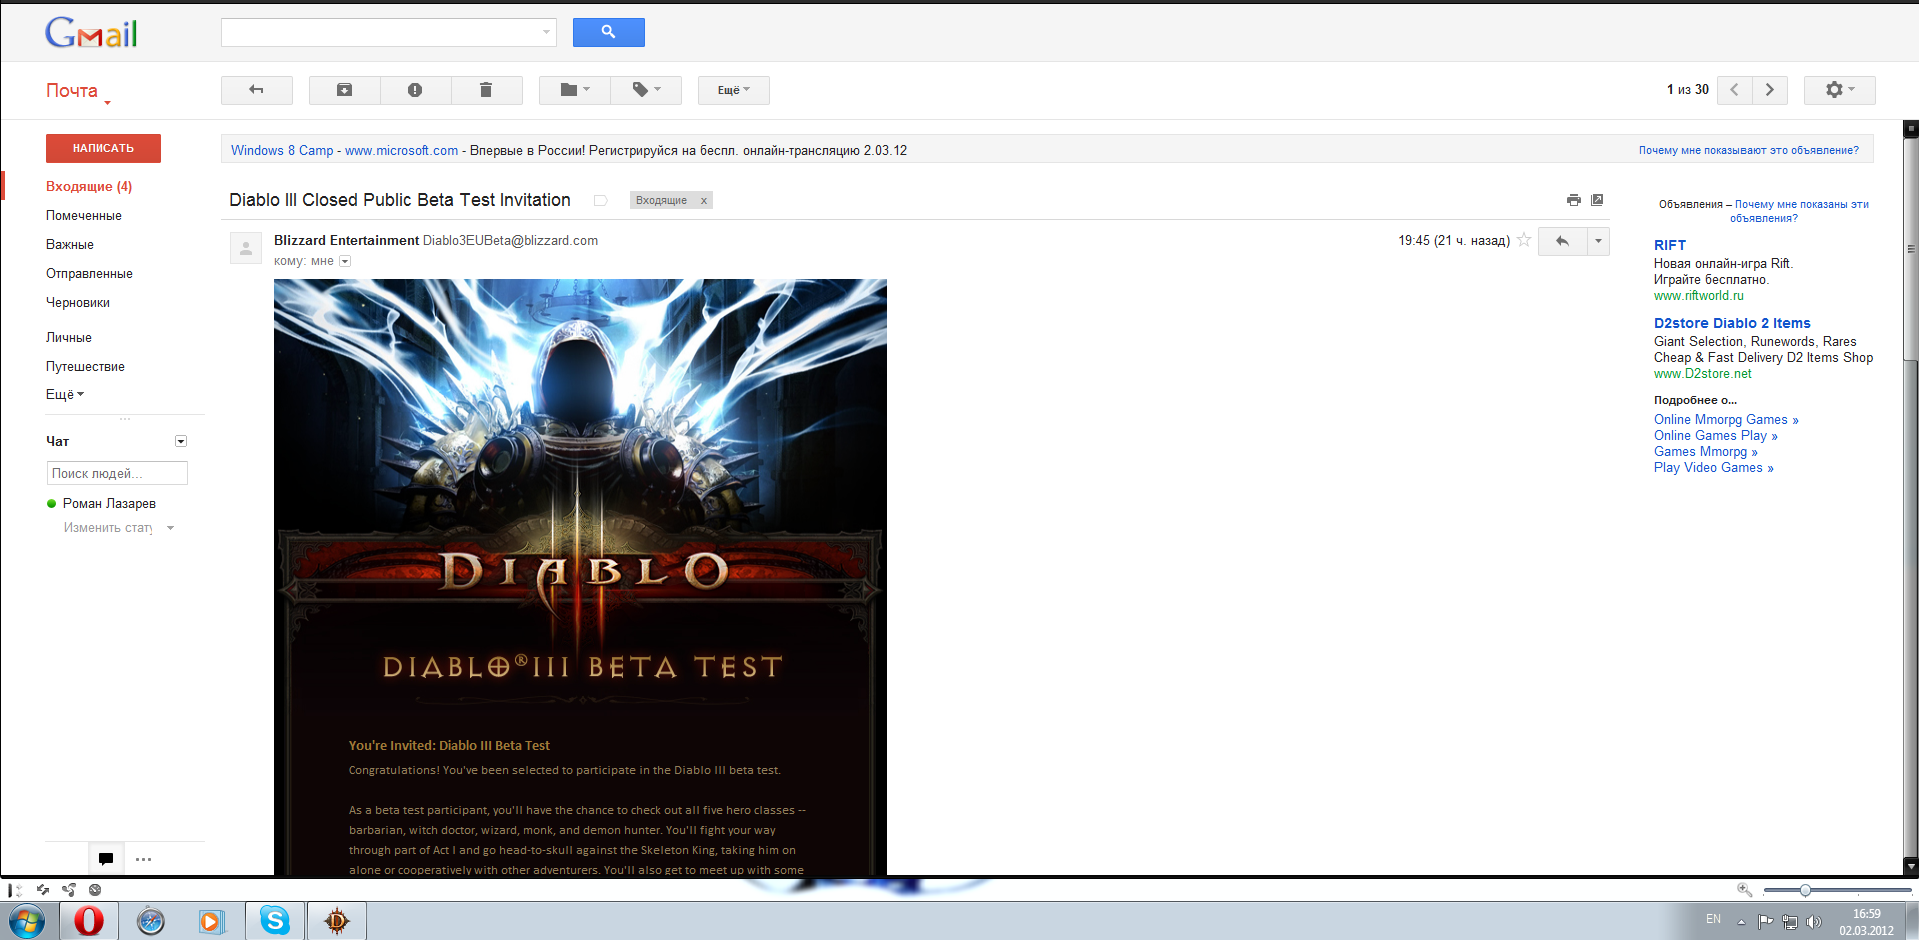Click the Play Video Games link
The image size is (1919, 940).
[x=1714, y=468]
